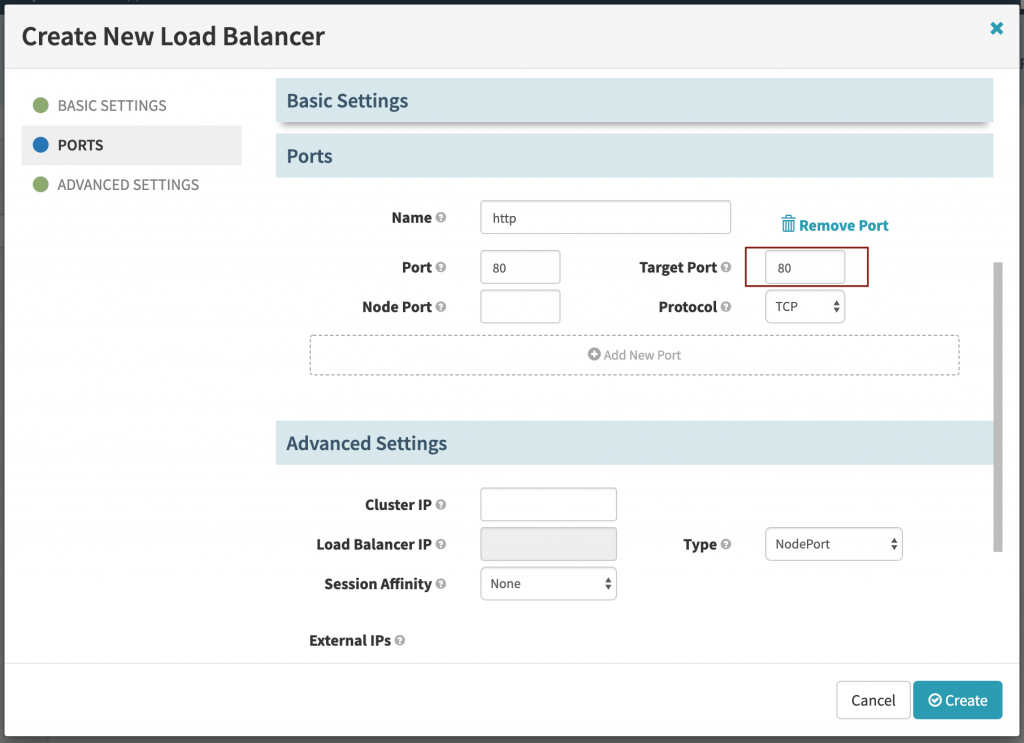
Task: Click Add New Port box
Action: click(x=634, y=355)
